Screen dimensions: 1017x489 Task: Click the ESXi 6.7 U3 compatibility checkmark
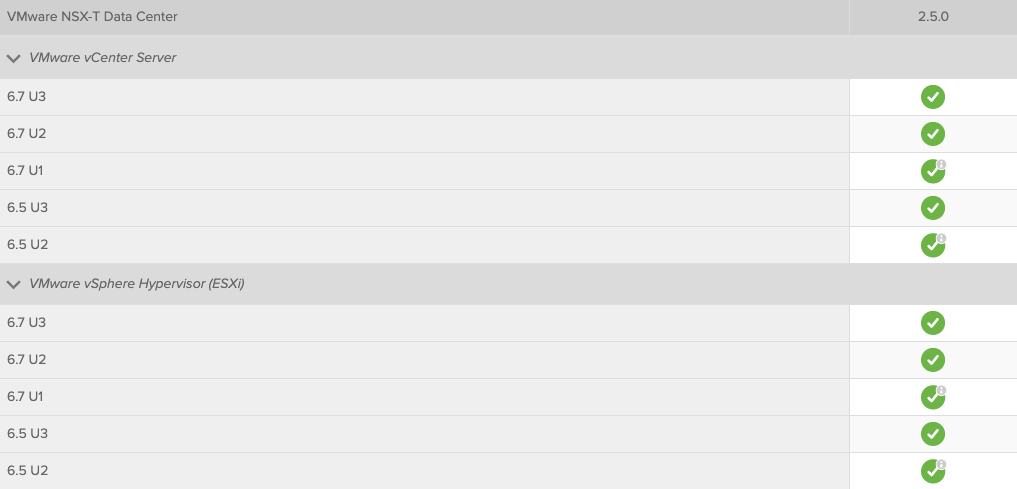point(932,322)
